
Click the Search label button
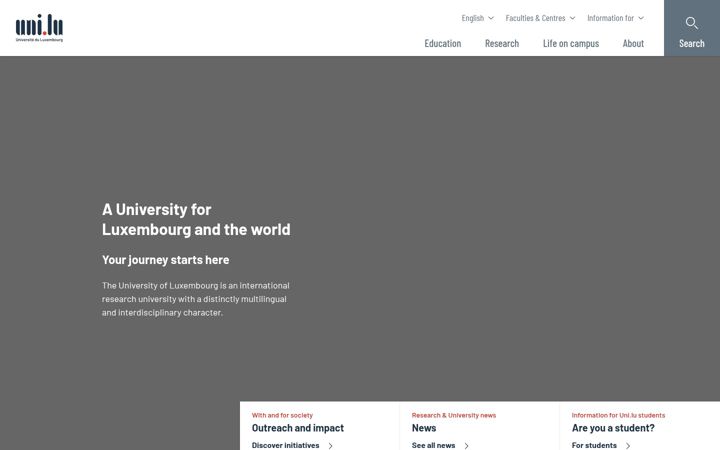[692, 43]
